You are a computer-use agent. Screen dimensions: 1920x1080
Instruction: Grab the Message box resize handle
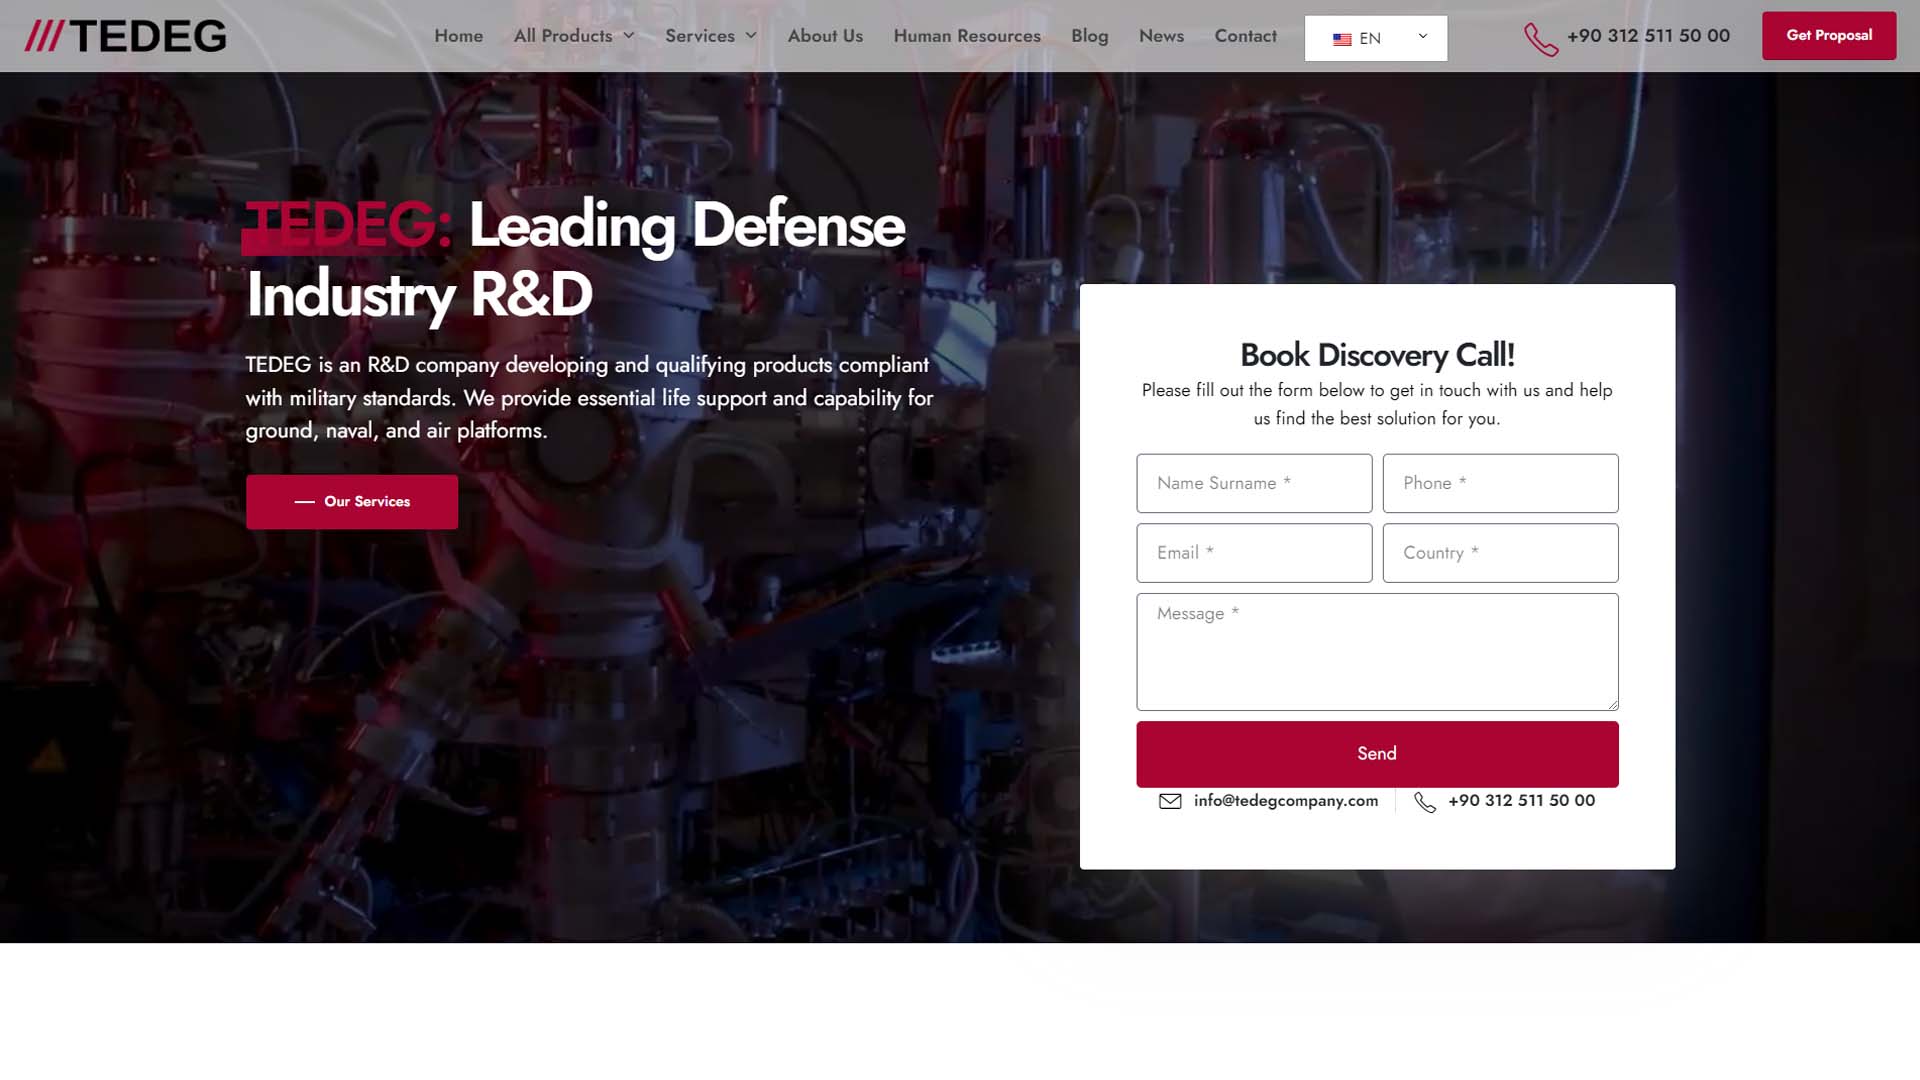click(x=1612, y=705)
